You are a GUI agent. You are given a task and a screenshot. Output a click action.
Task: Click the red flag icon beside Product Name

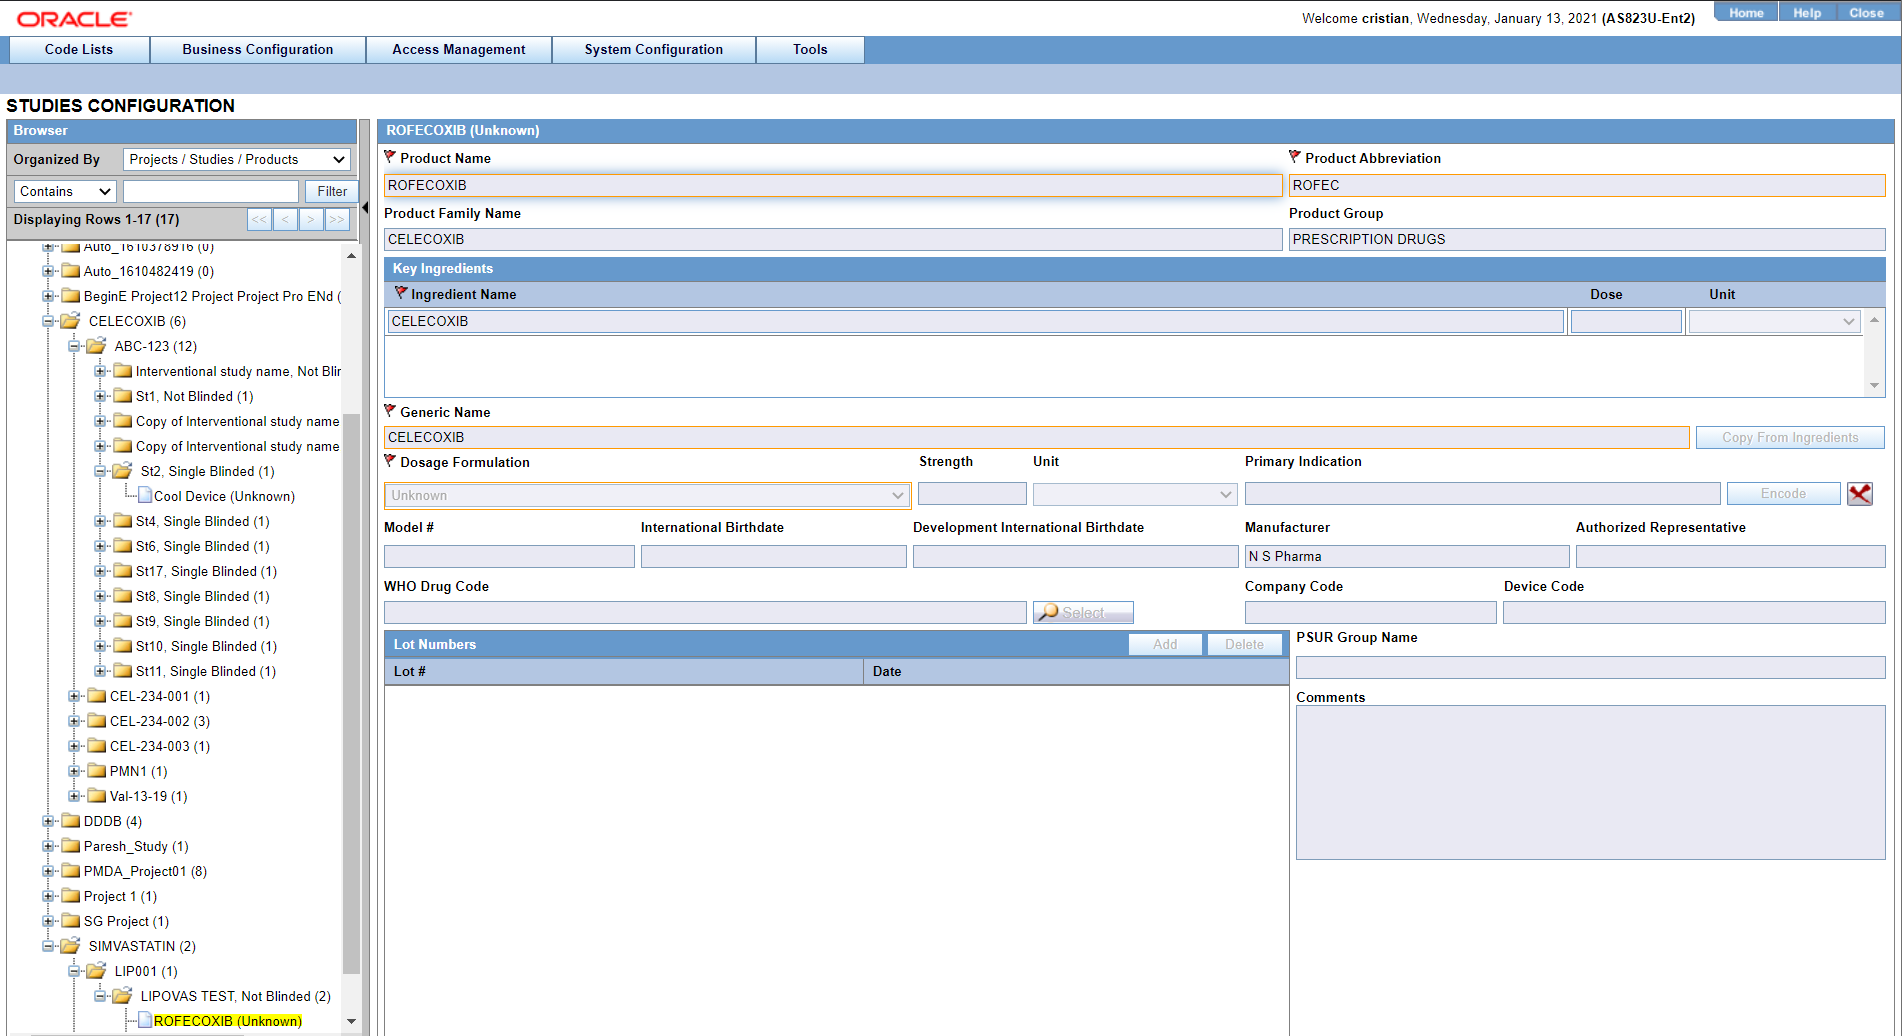(x=390, y=157)
